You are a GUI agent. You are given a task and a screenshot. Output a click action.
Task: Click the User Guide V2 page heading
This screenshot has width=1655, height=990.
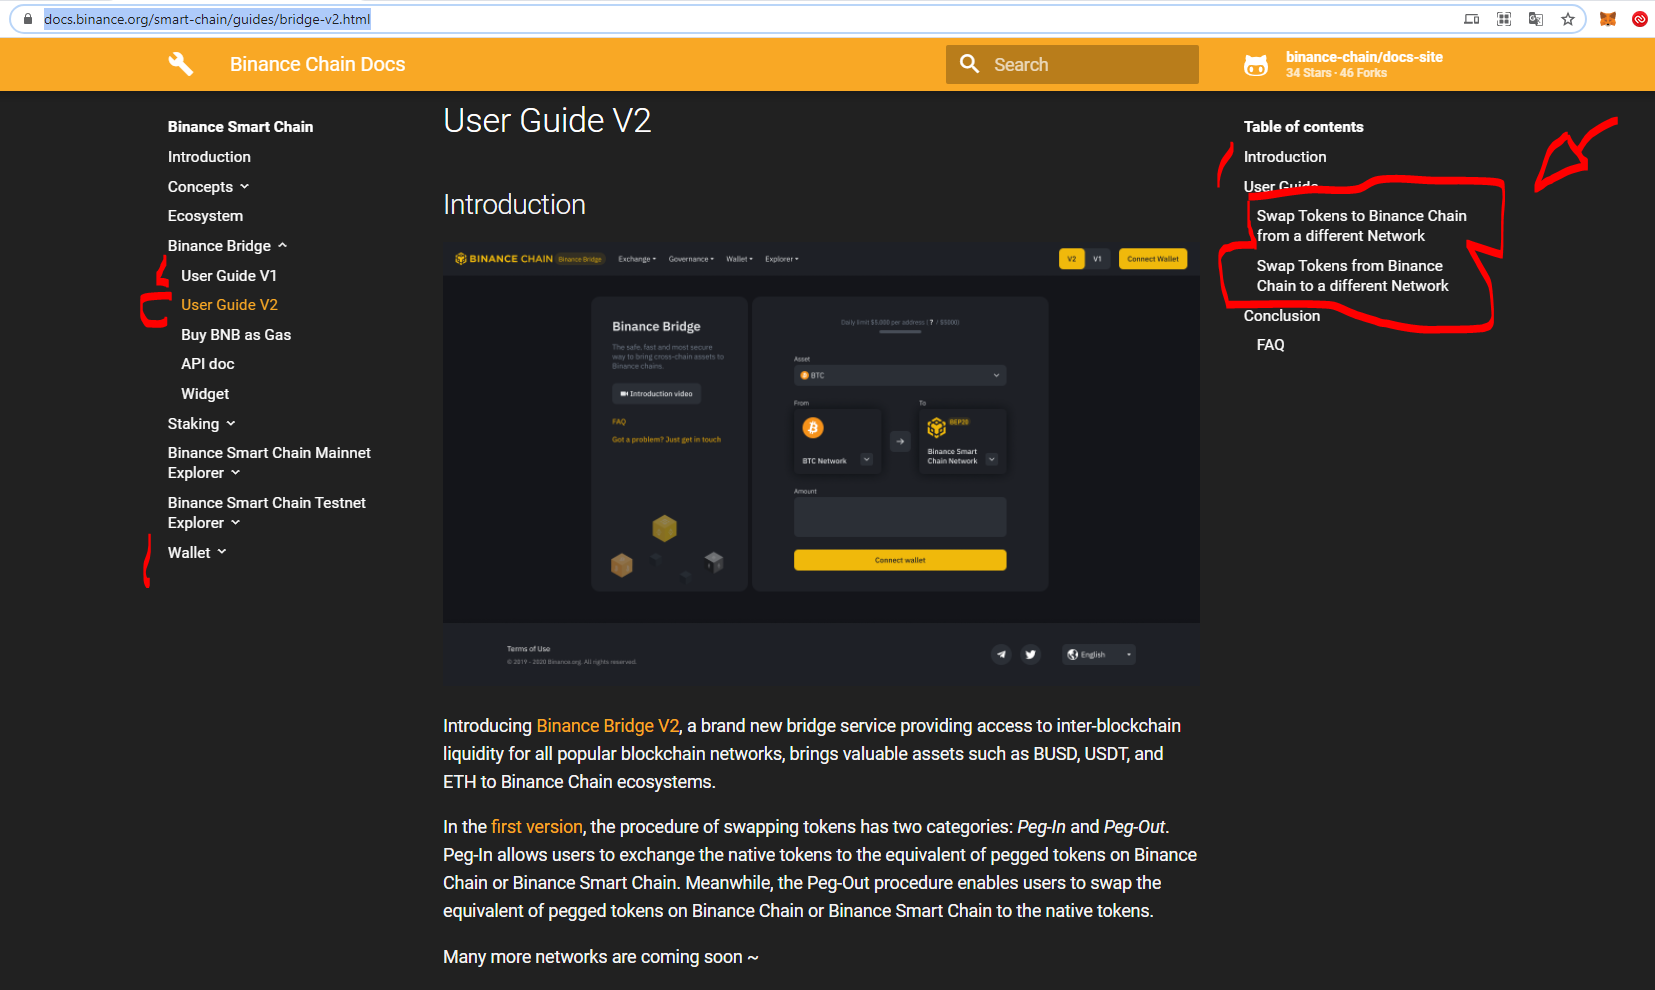[547, 121]
